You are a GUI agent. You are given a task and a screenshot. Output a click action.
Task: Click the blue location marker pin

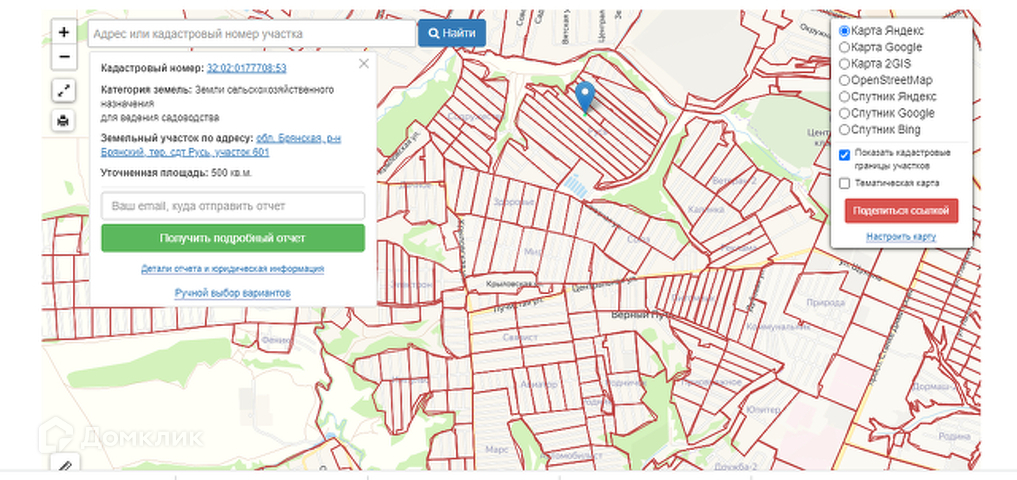click(585, 98)
